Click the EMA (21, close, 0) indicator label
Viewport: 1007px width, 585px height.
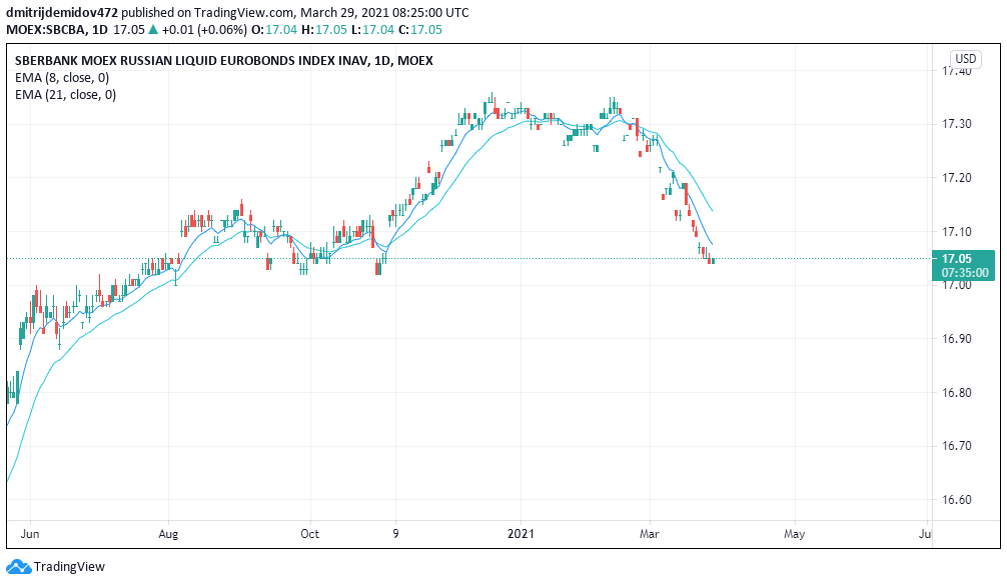[x=66, y=95]
